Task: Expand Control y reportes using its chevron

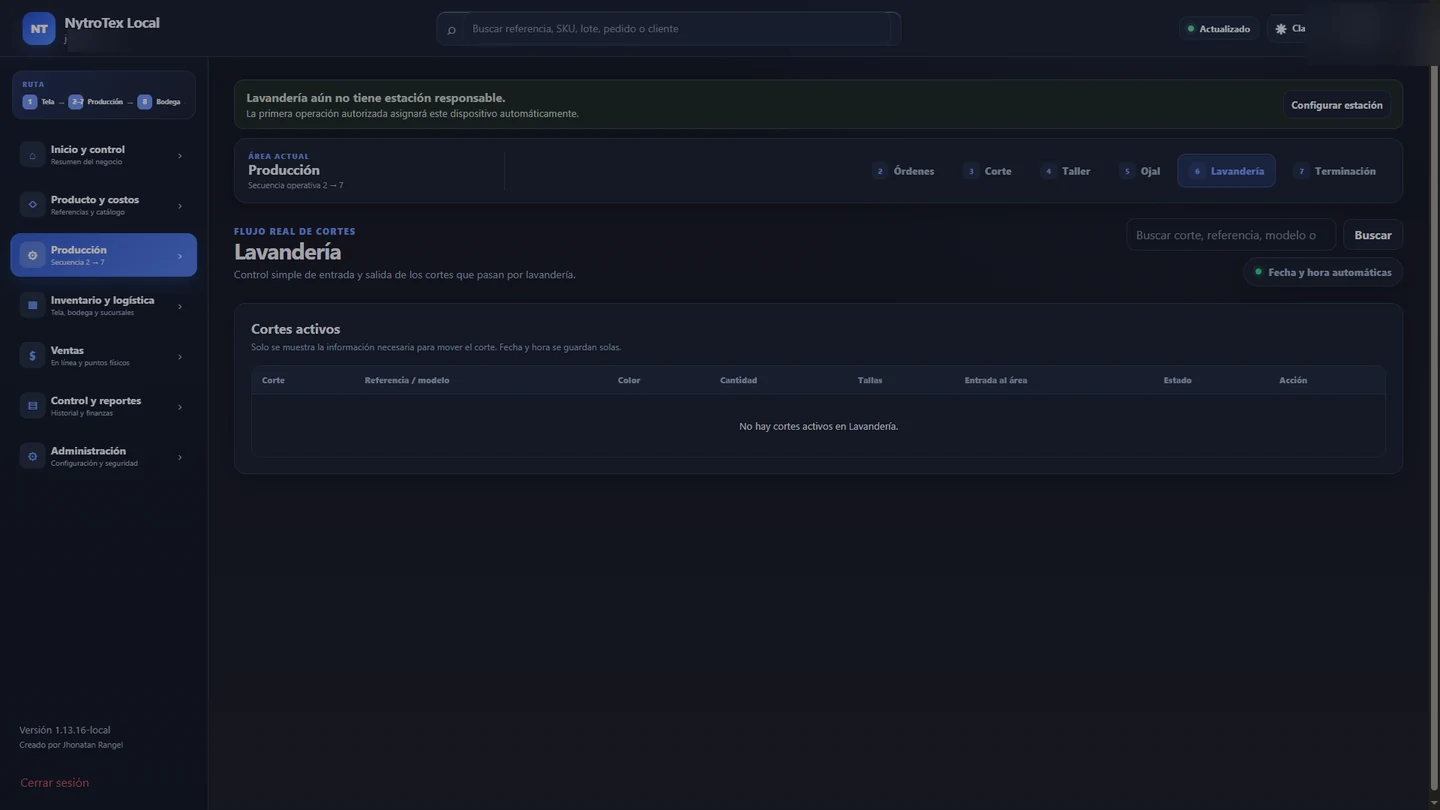Action: click(x=180, y=407)
